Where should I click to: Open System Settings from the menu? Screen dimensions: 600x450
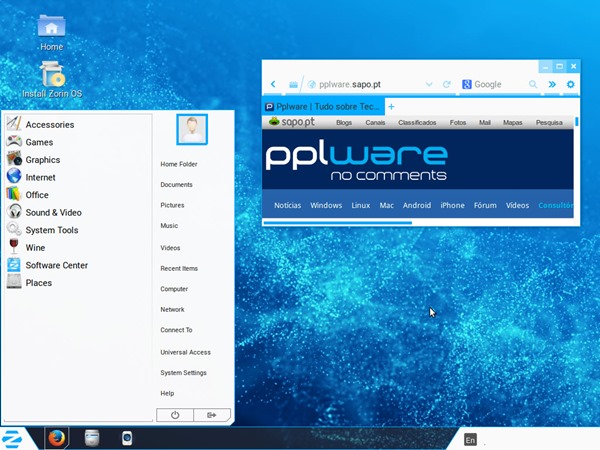[183, 373]
